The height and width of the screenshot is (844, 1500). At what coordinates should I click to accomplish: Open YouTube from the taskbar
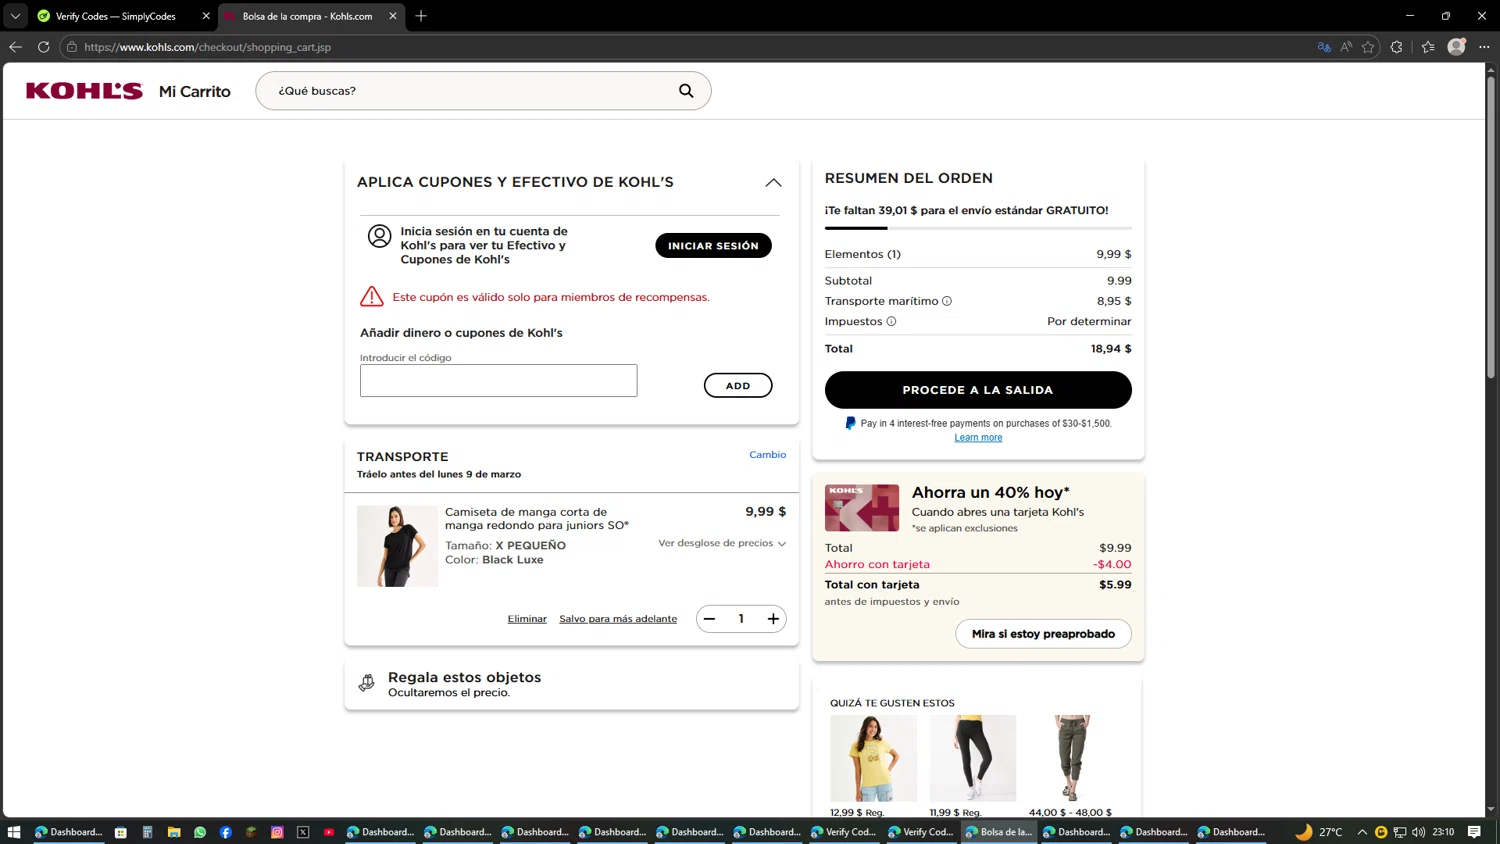pyautogui.click(x=329, y=832)
